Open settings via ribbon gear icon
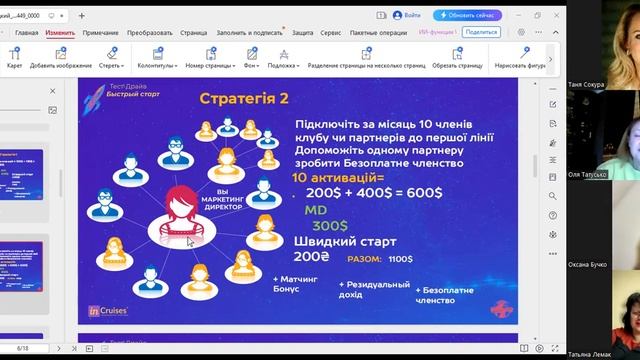 pyautogui.click(x=521, y=32)
